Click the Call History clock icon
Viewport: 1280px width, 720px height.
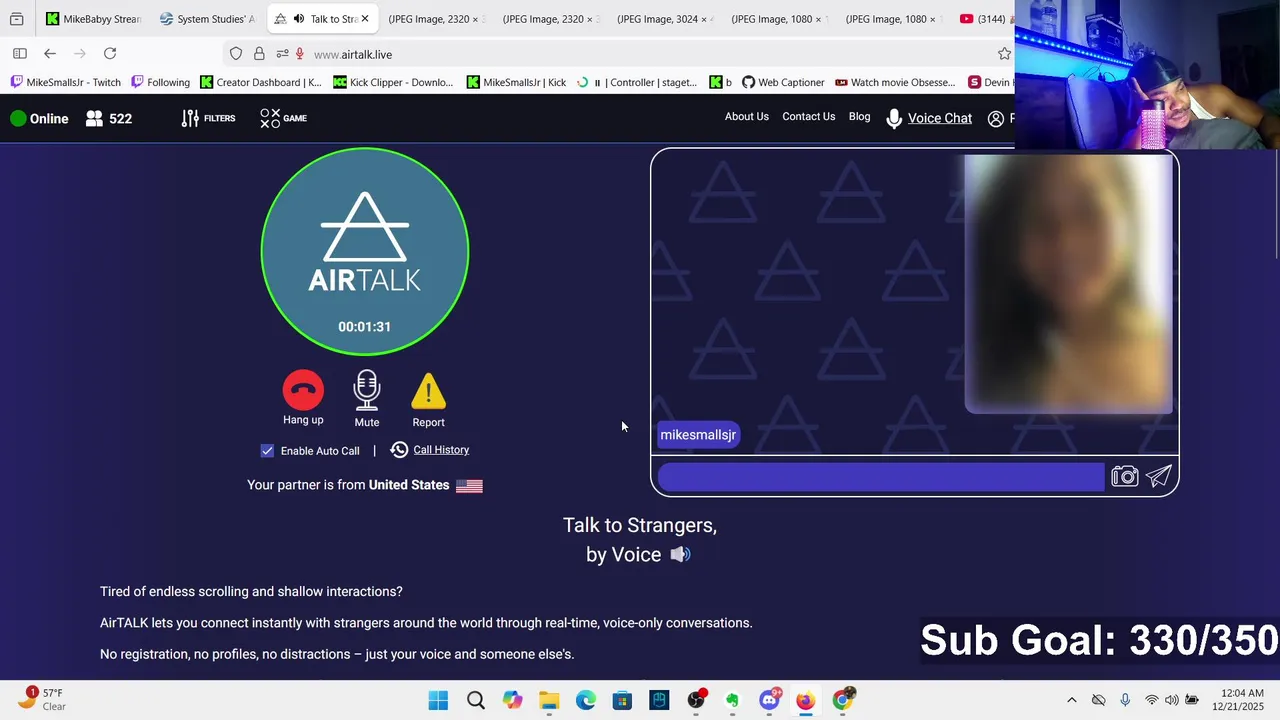coord(399,450)
